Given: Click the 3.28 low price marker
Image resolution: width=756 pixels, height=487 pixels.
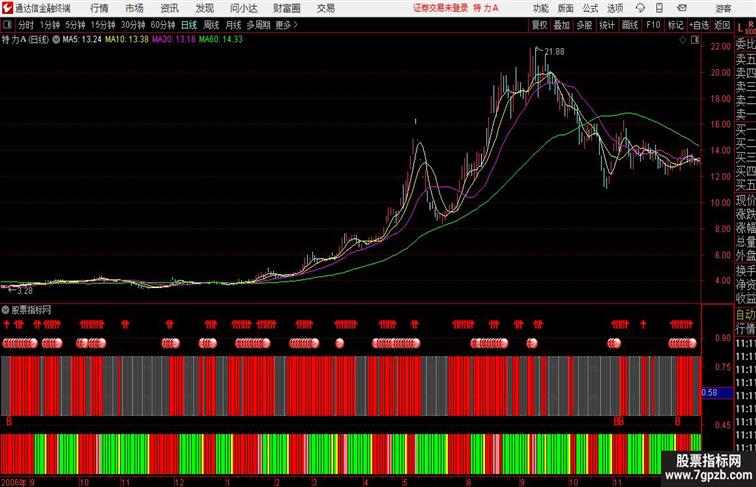Looking at the screenshot, I should point(25,291).
